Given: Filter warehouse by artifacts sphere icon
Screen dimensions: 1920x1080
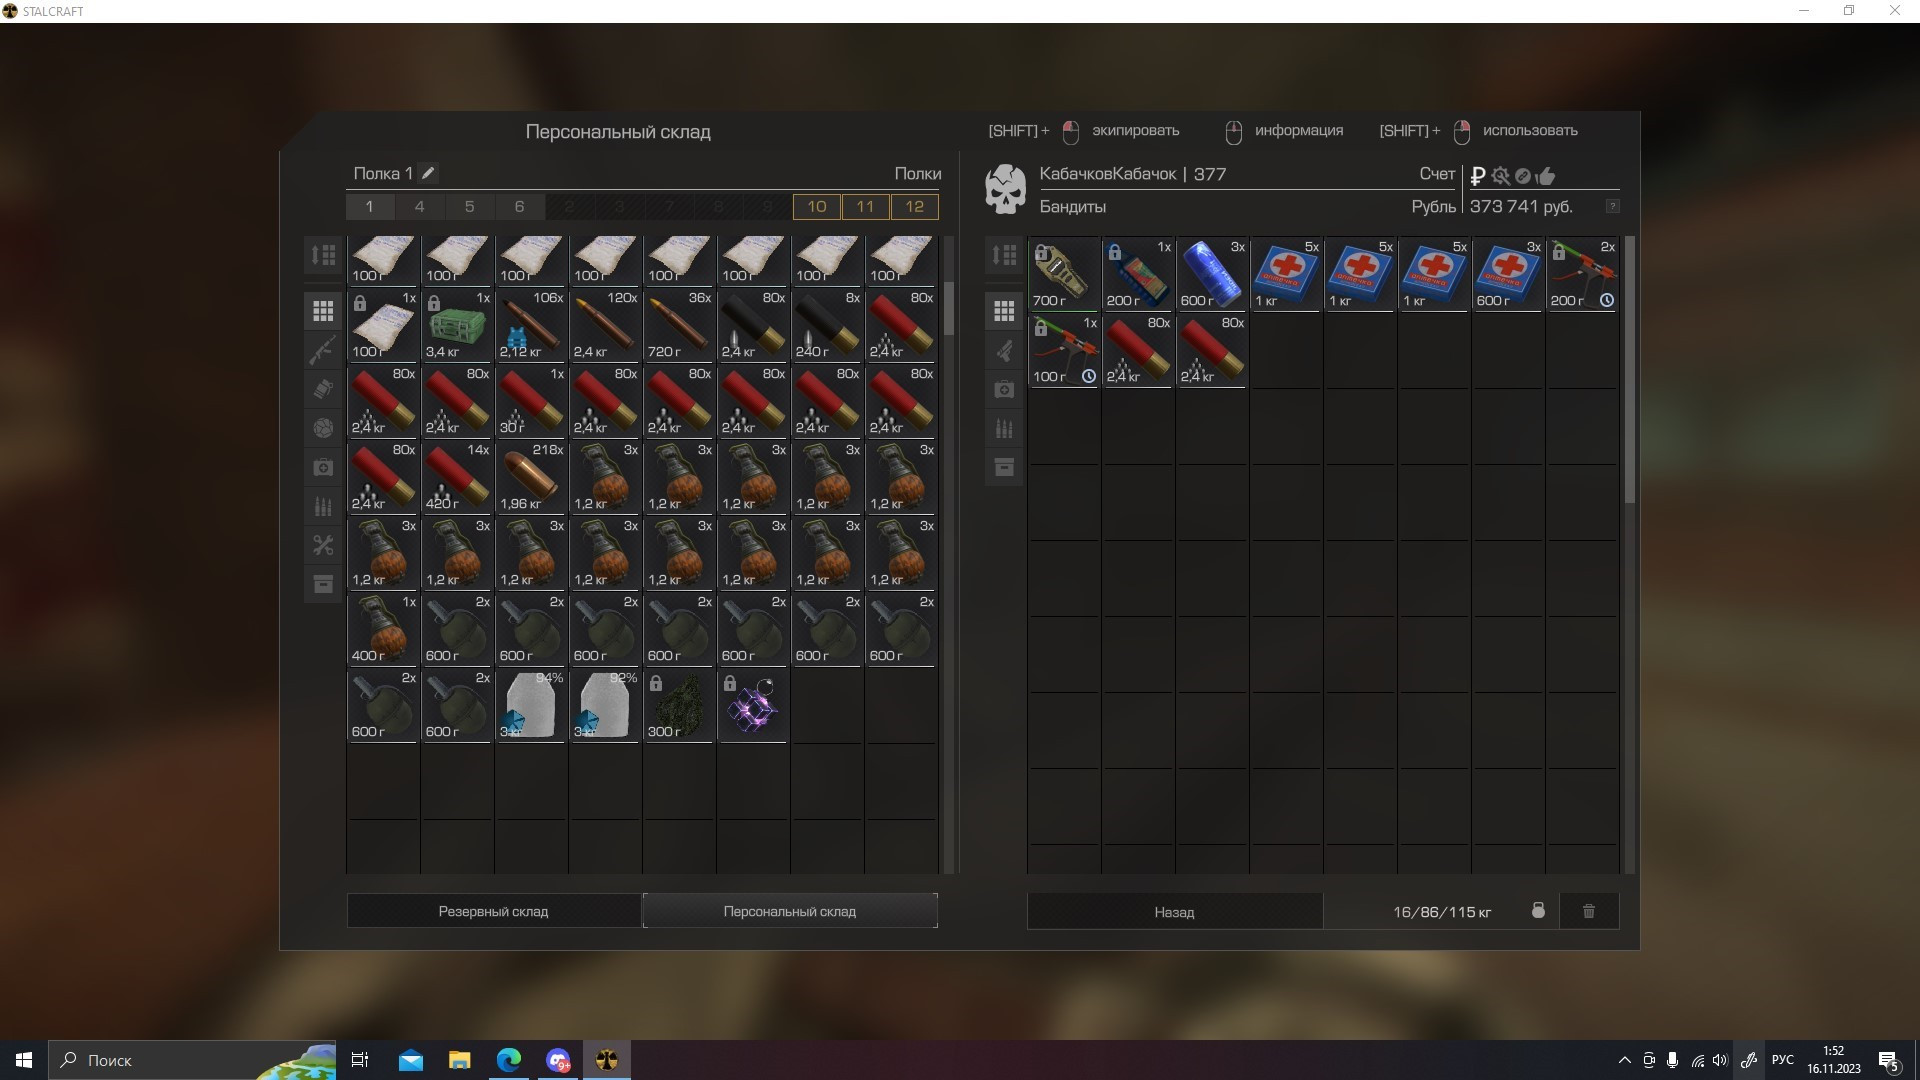Looking at the screenshot, I should pos(323,428).
